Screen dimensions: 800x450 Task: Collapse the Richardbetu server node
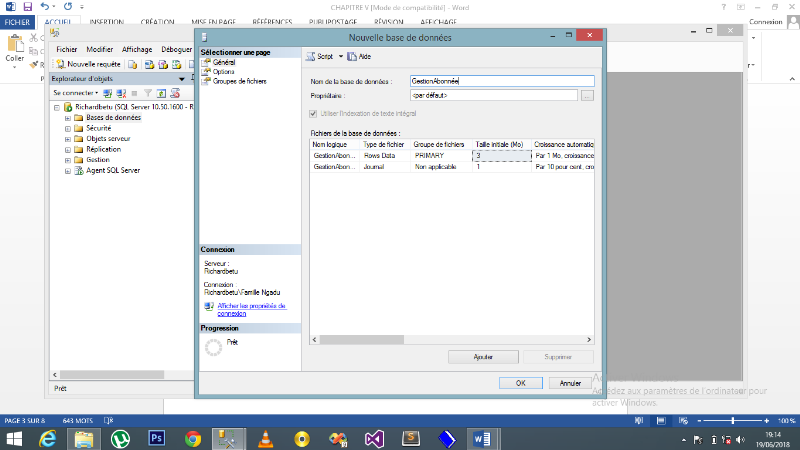pyautogui.click(x=57, y=108)
